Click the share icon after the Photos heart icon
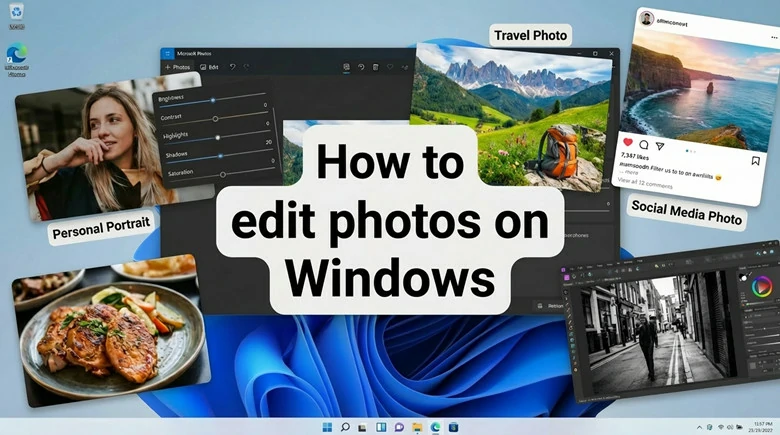This screenshot has height=435, width=780. coord(404,67)
